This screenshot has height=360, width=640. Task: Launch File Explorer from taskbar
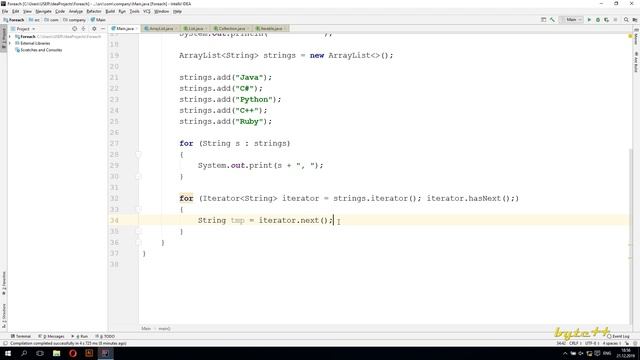pos(56,353)
